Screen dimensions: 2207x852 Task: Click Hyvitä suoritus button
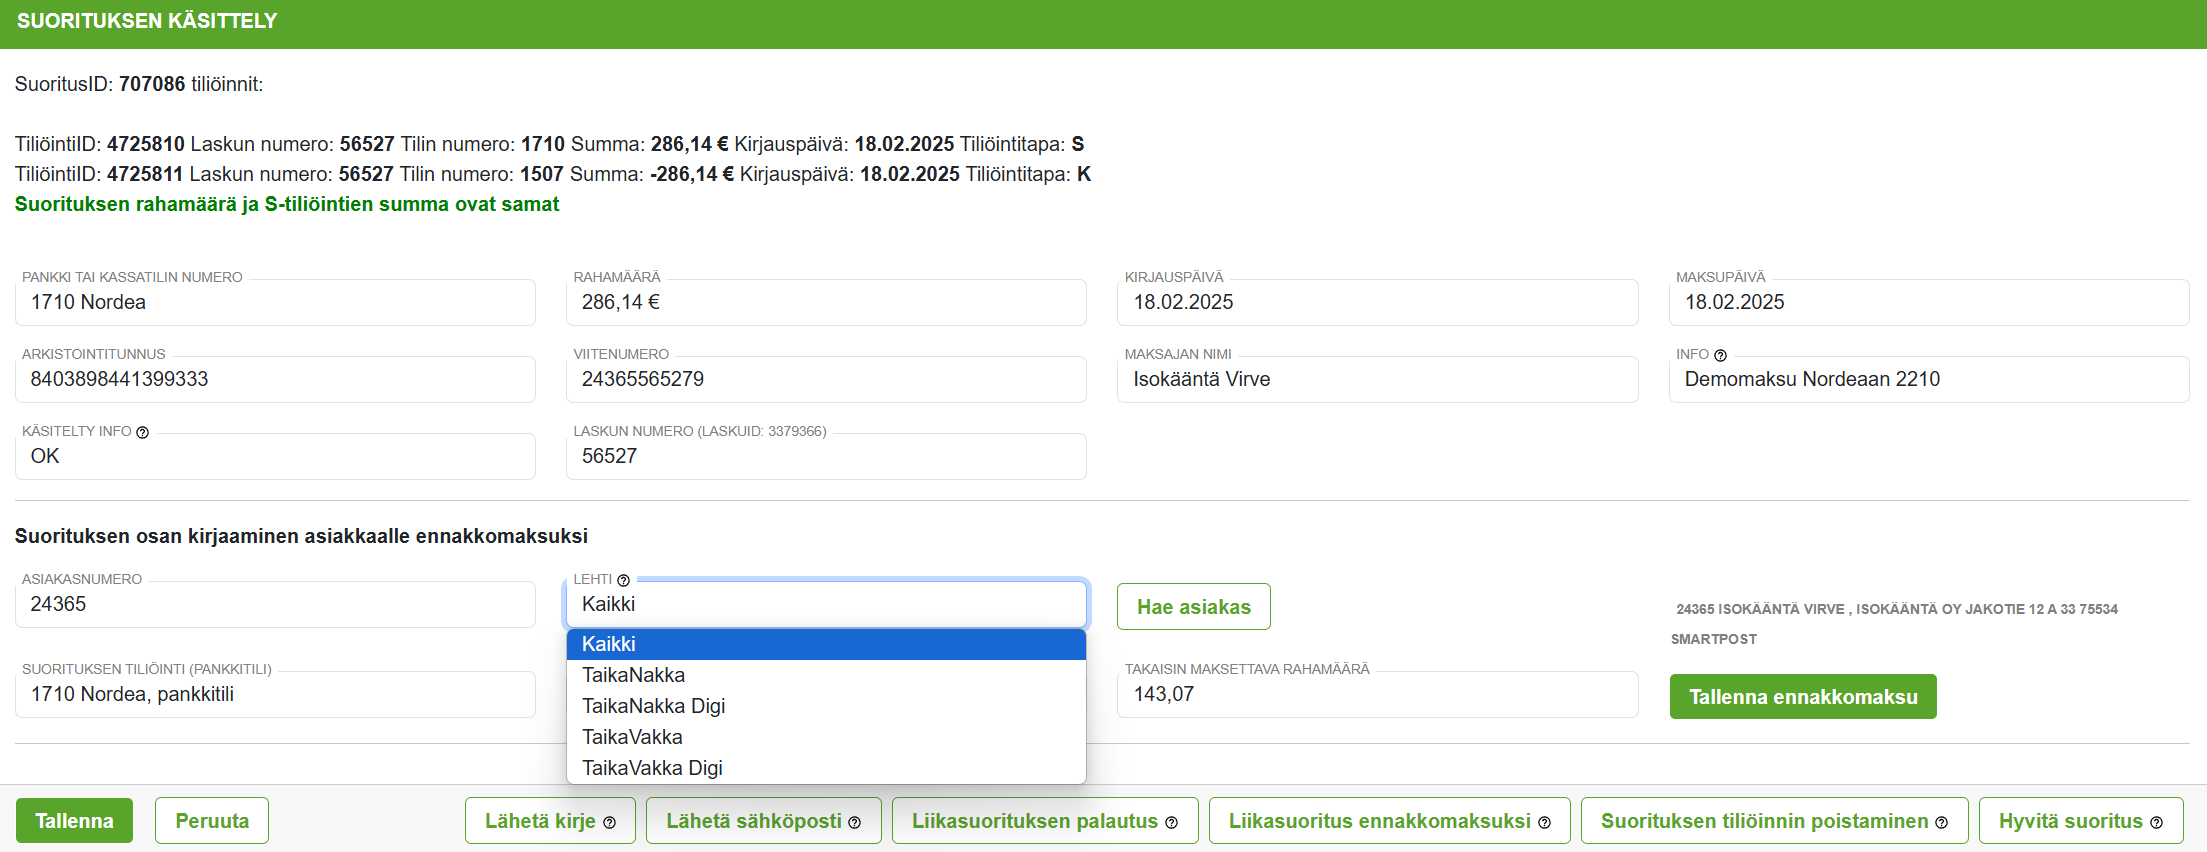tap(2081, 821)
